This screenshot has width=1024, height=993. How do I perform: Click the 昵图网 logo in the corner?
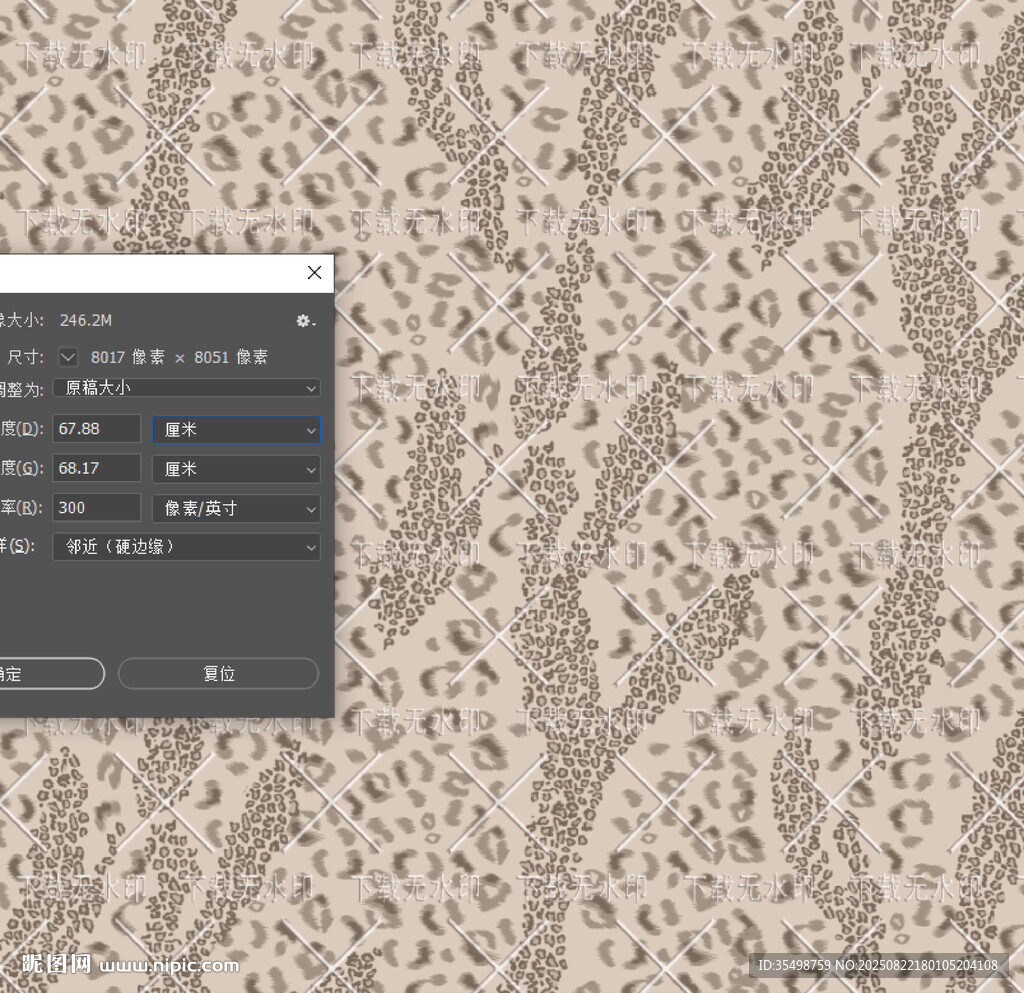coord(56,965)
